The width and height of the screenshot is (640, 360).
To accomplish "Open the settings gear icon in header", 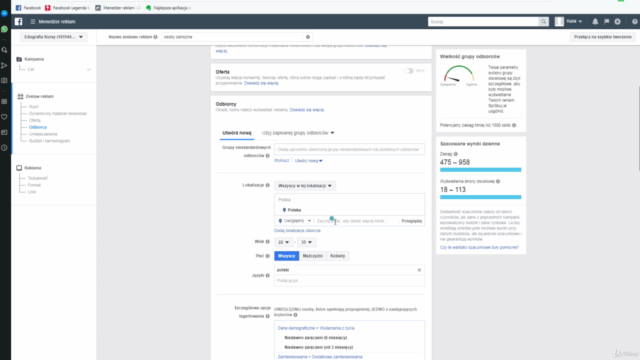I will (618, 22).
